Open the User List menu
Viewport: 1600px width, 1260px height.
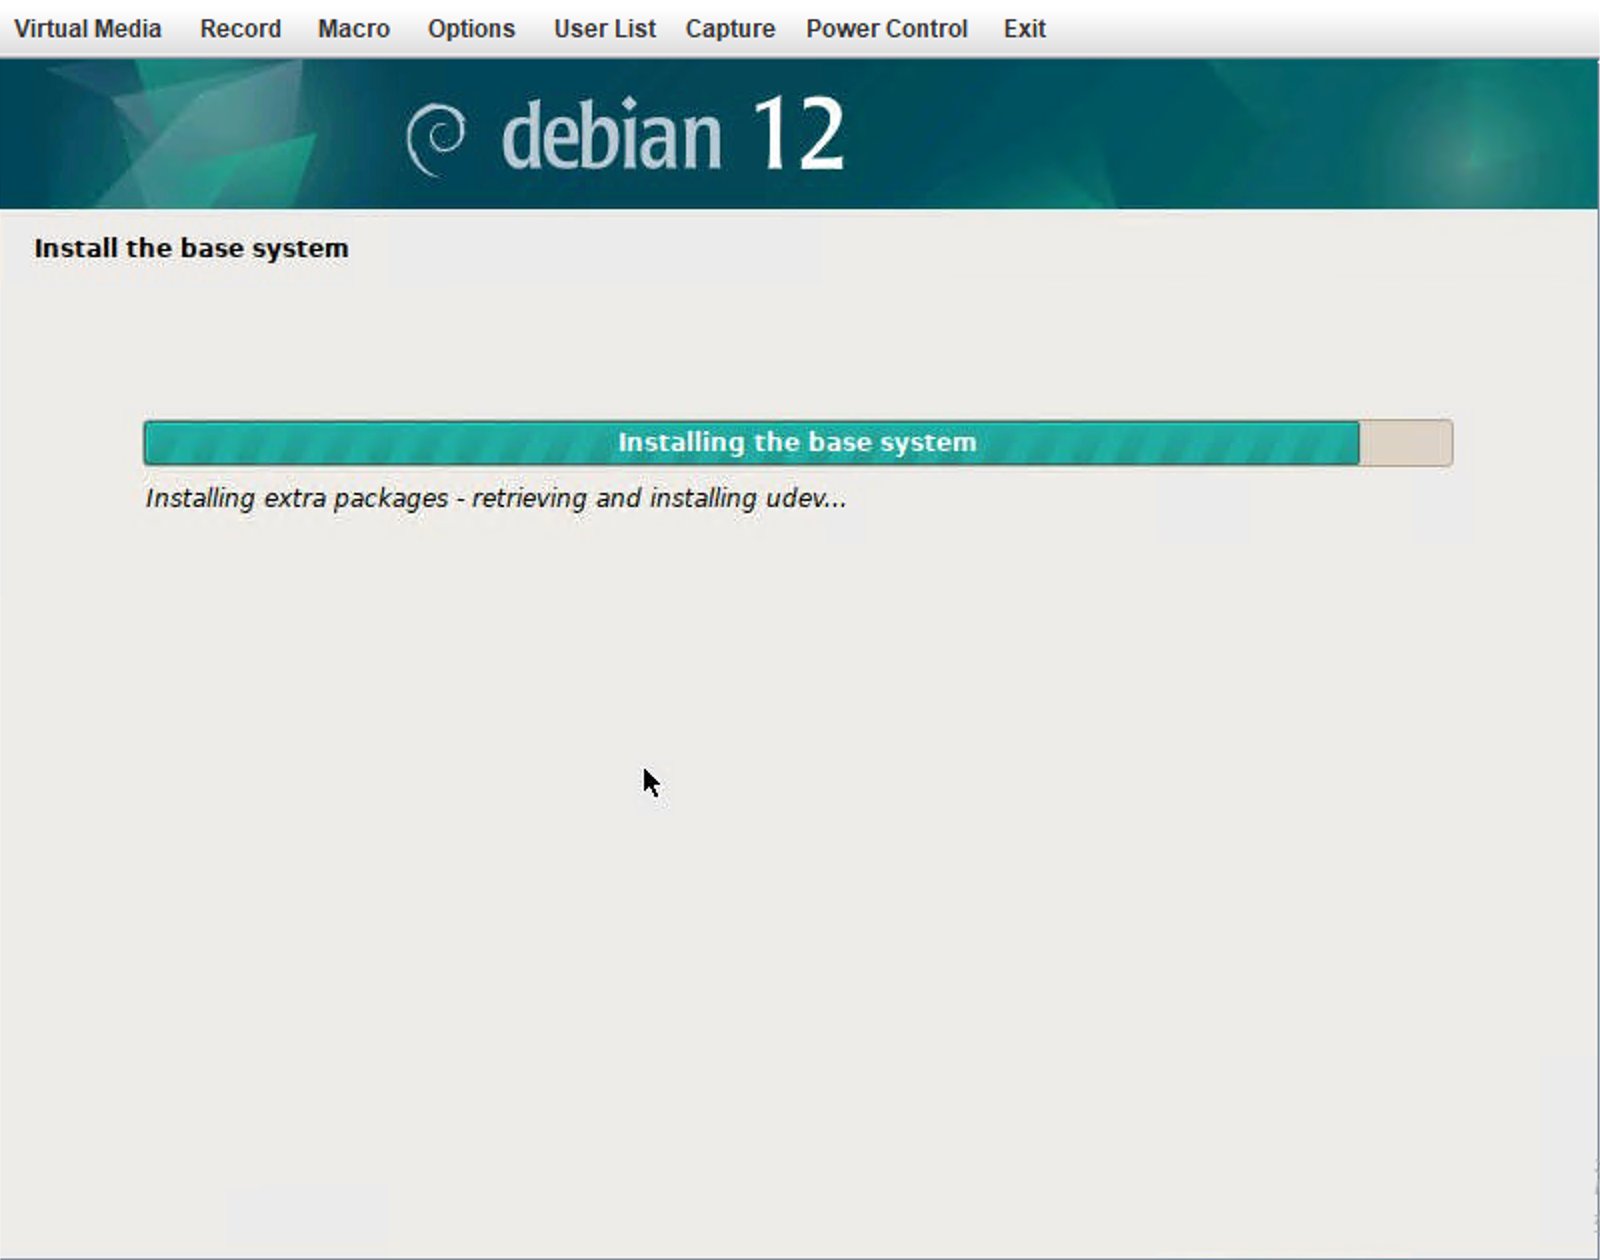pos(604,29)
